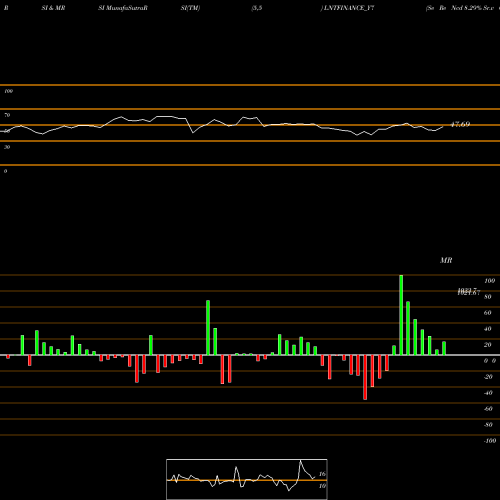The image size is (500, 500).
Task: Click the 'Ncd 8.29% Sr.x' description text
Action: coord(472,8)
